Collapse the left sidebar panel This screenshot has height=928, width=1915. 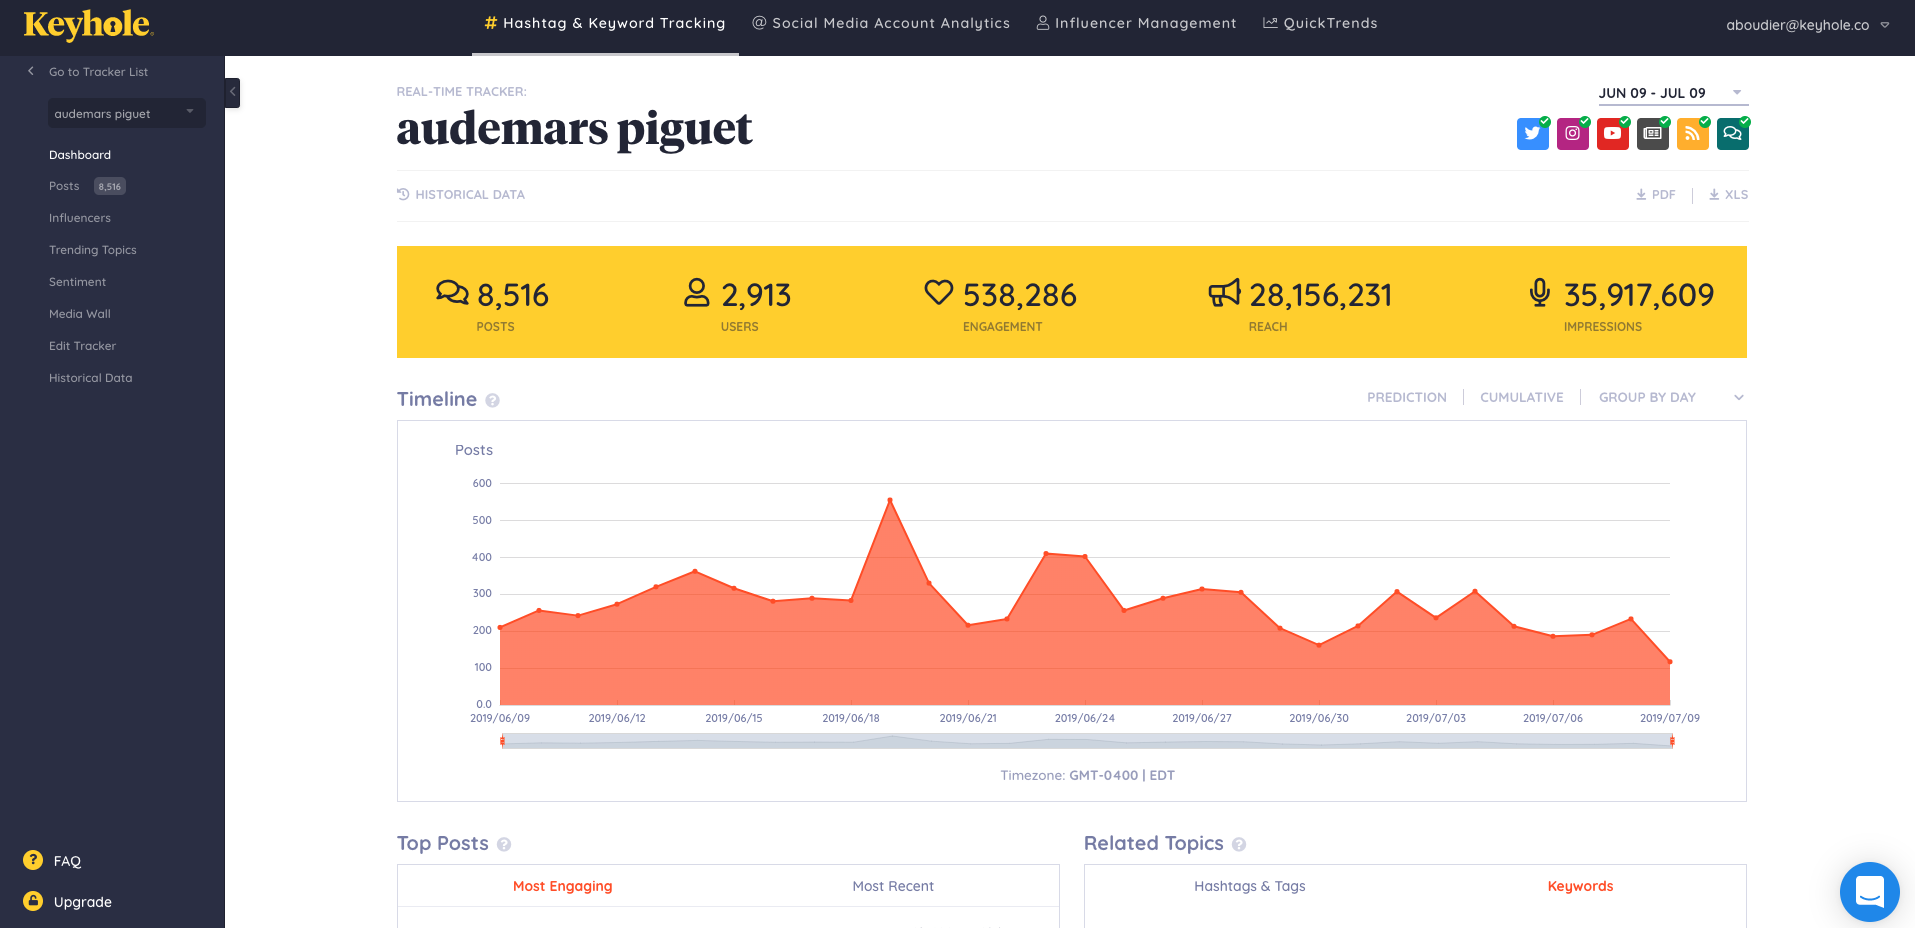232,93
